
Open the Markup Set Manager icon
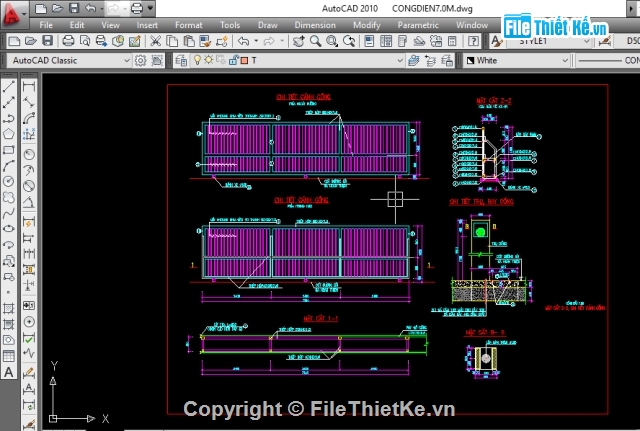(436, 41)
